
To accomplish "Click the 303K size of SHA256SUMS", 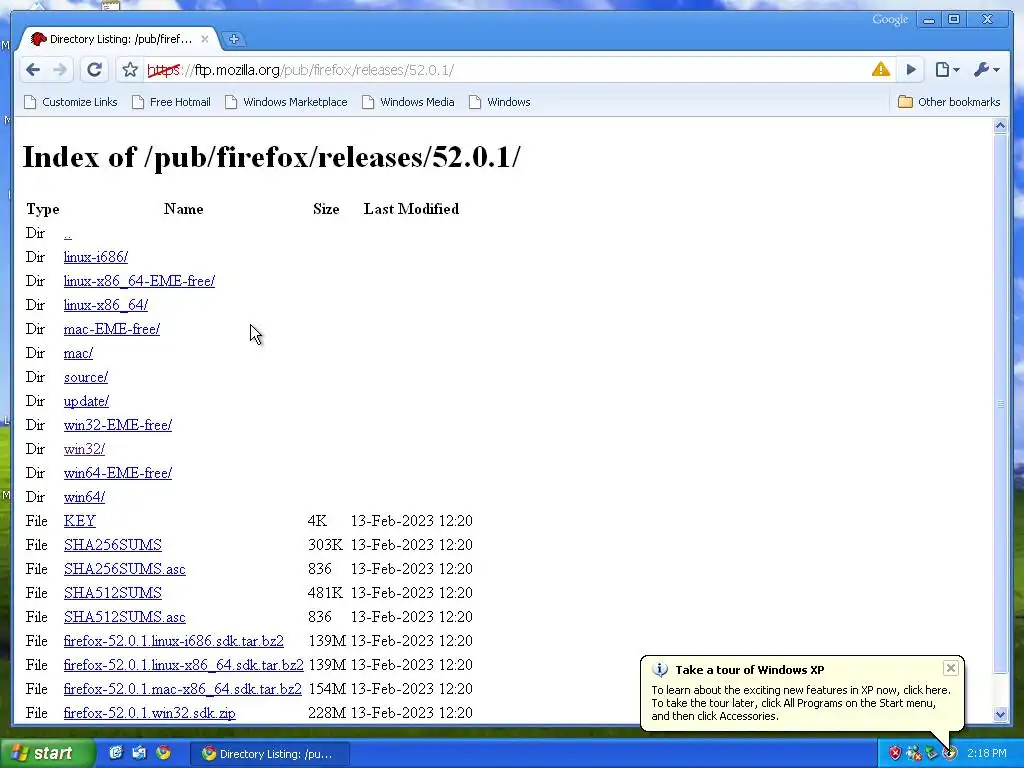I will tap(325, 545).
